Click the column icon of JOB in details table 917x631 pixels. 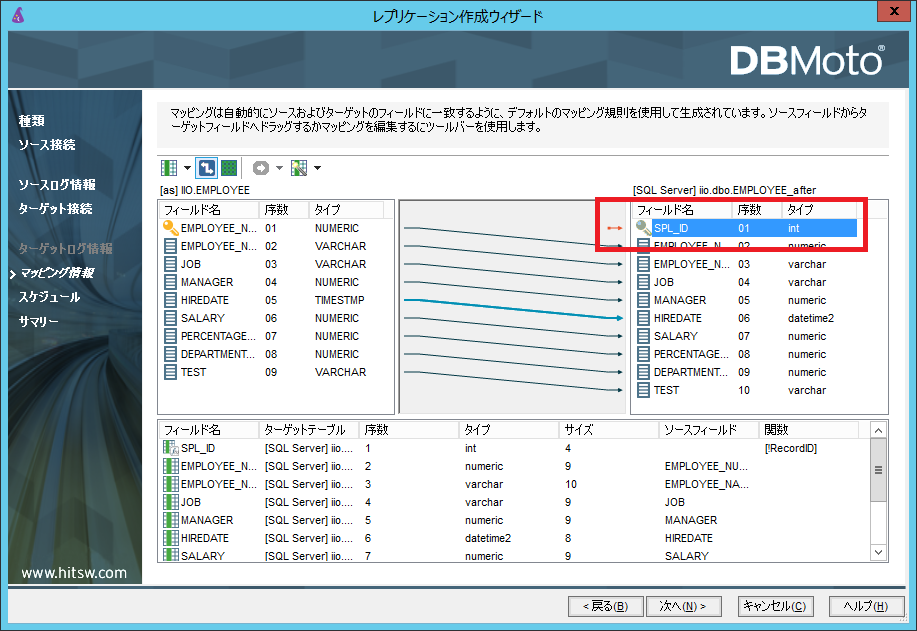(x=171, y=502)
